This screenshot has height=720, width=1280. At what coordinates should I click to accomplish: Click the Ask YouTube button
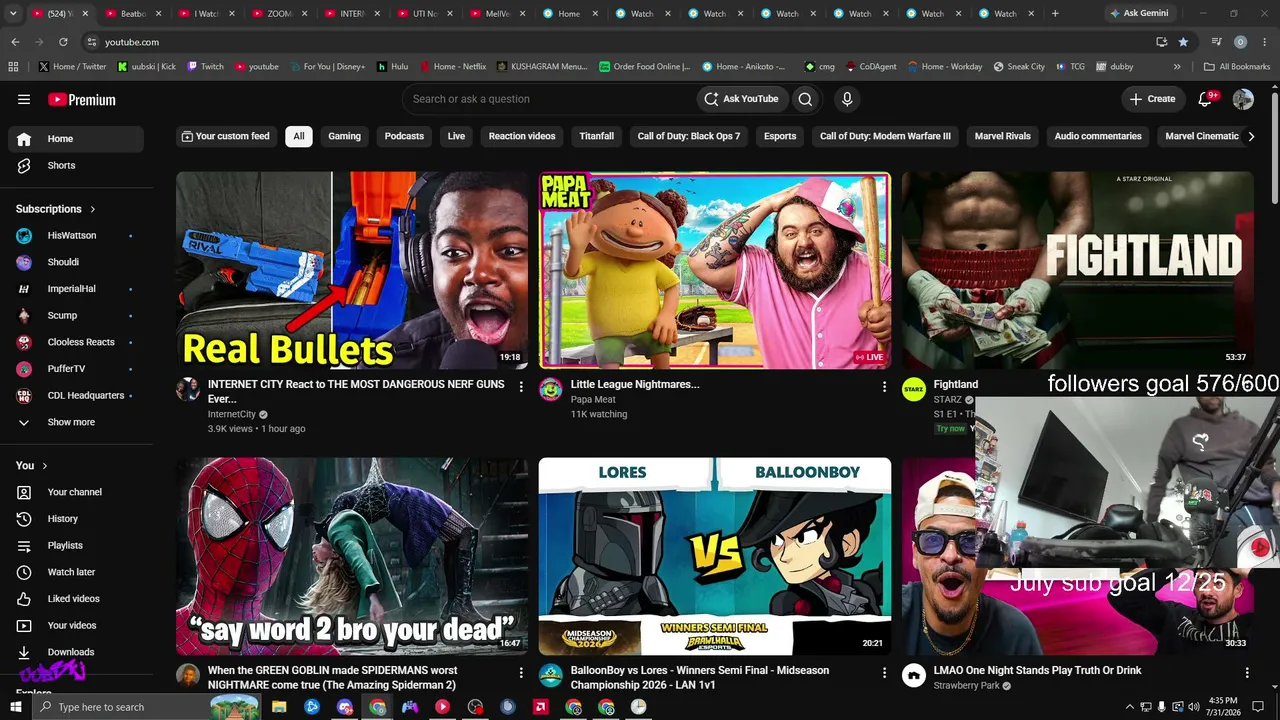coord(741,99)
